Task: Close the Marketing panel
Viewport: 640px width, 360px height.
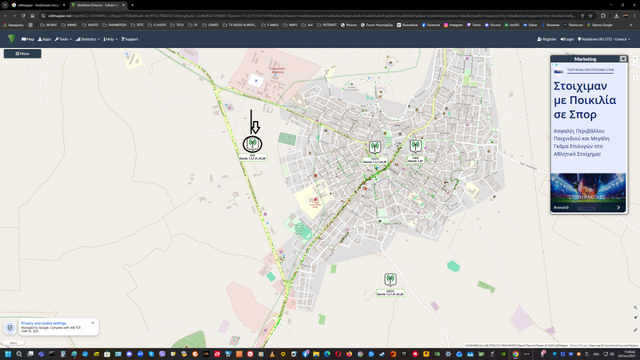Action: point(623,59)
